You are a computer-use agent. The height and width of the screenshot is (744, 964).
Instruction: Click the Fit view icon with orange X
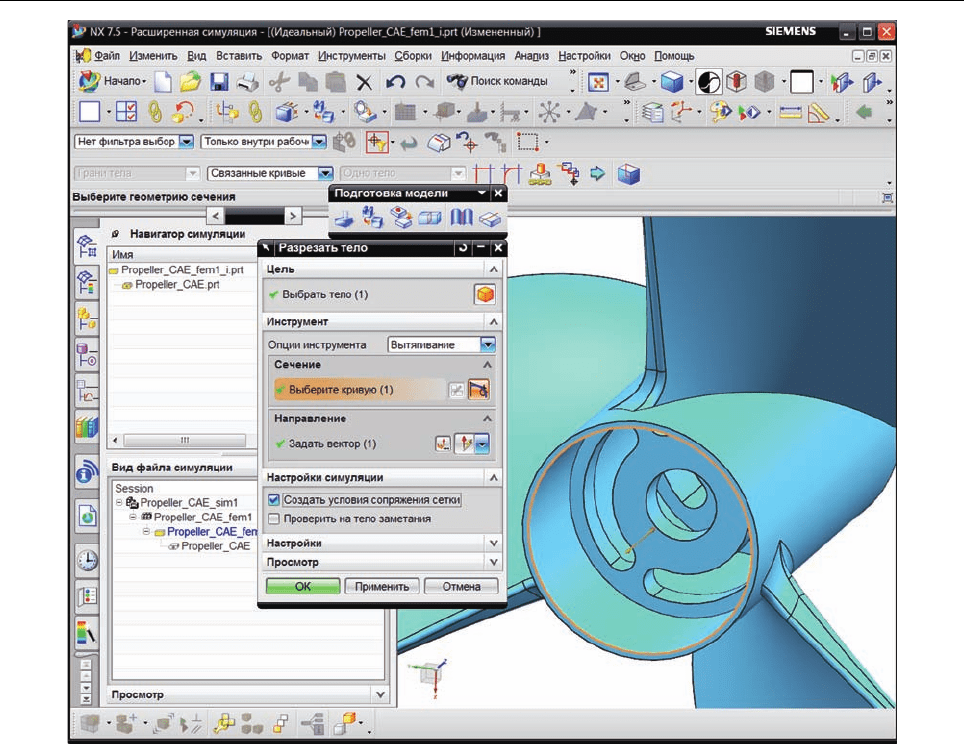pyautogui.click(x=598, y=81)
